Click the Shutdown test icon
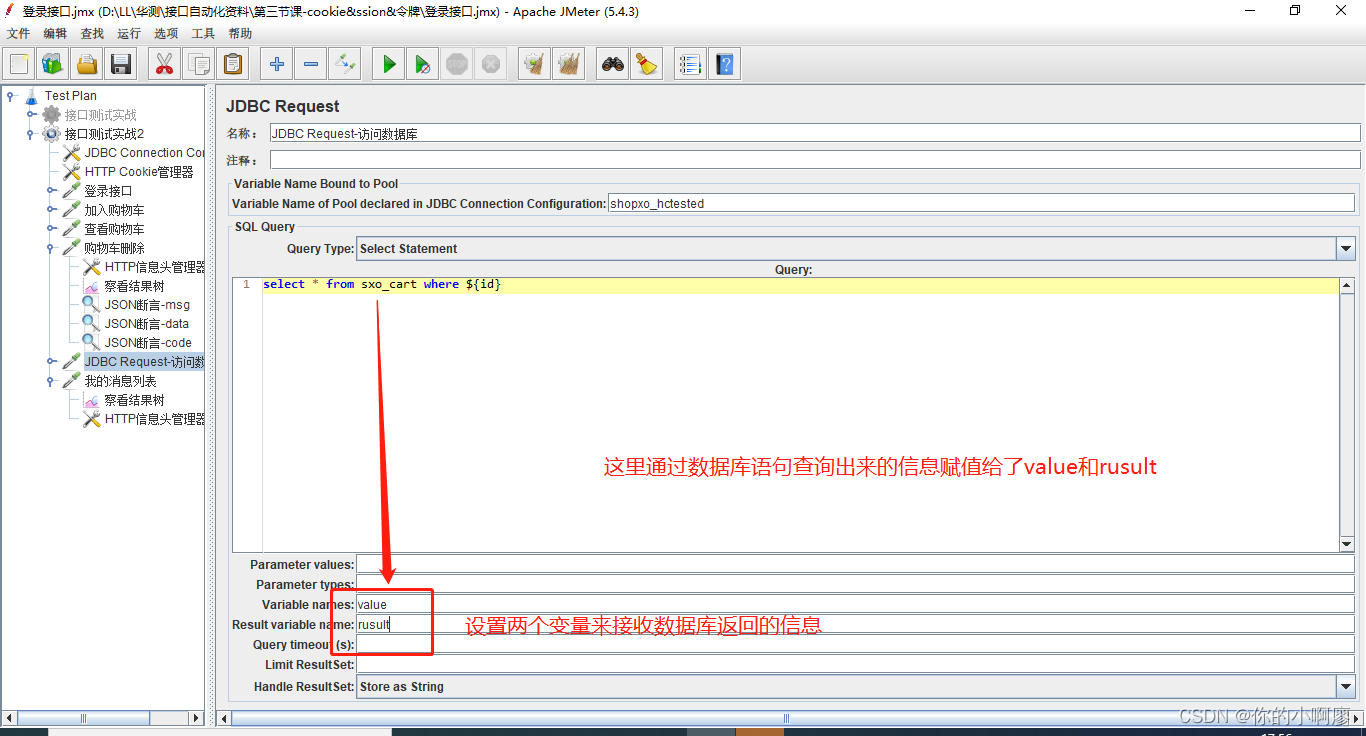This screenshot has width=1366, height=736. 491,65
